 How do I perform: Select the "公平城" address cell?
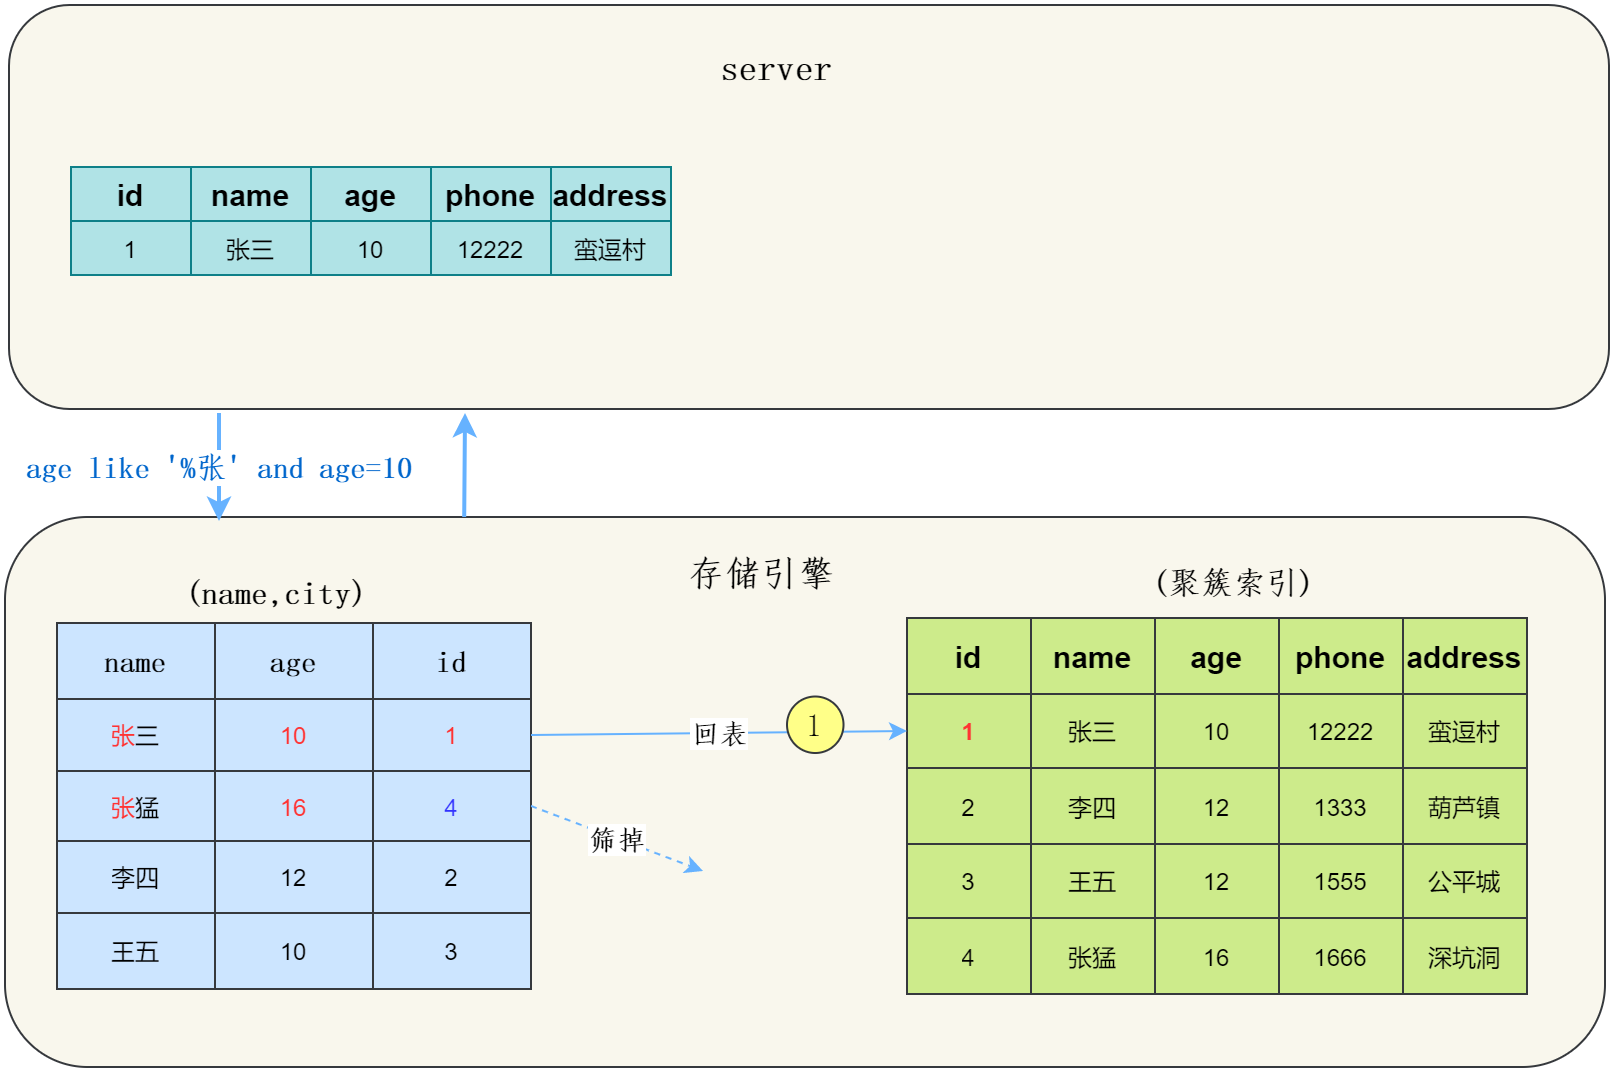click(x=1464, y=881)
